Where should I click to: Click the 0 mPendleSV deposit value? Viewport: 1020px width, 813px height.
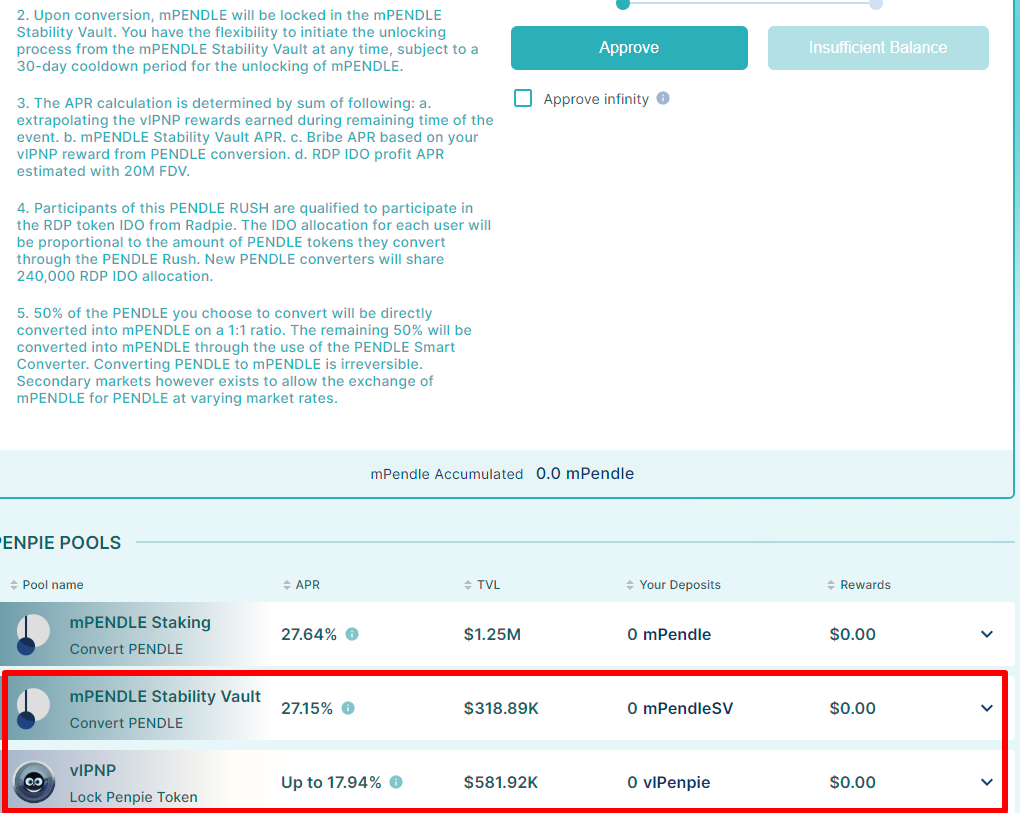pyautogui.click(x=680, y=708)
